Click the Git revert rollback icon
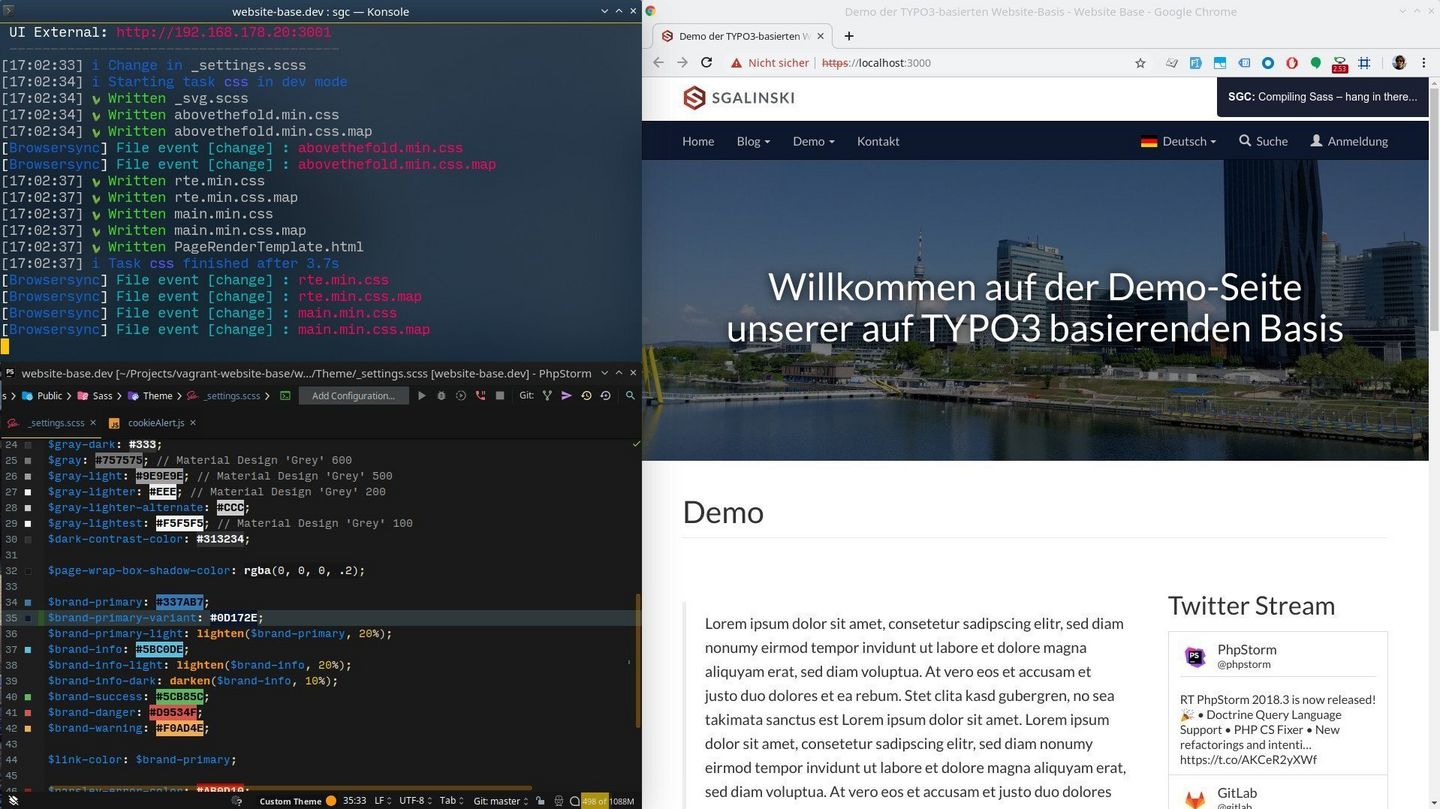Viewport: 1440px width, 809px height. (605, 395)
